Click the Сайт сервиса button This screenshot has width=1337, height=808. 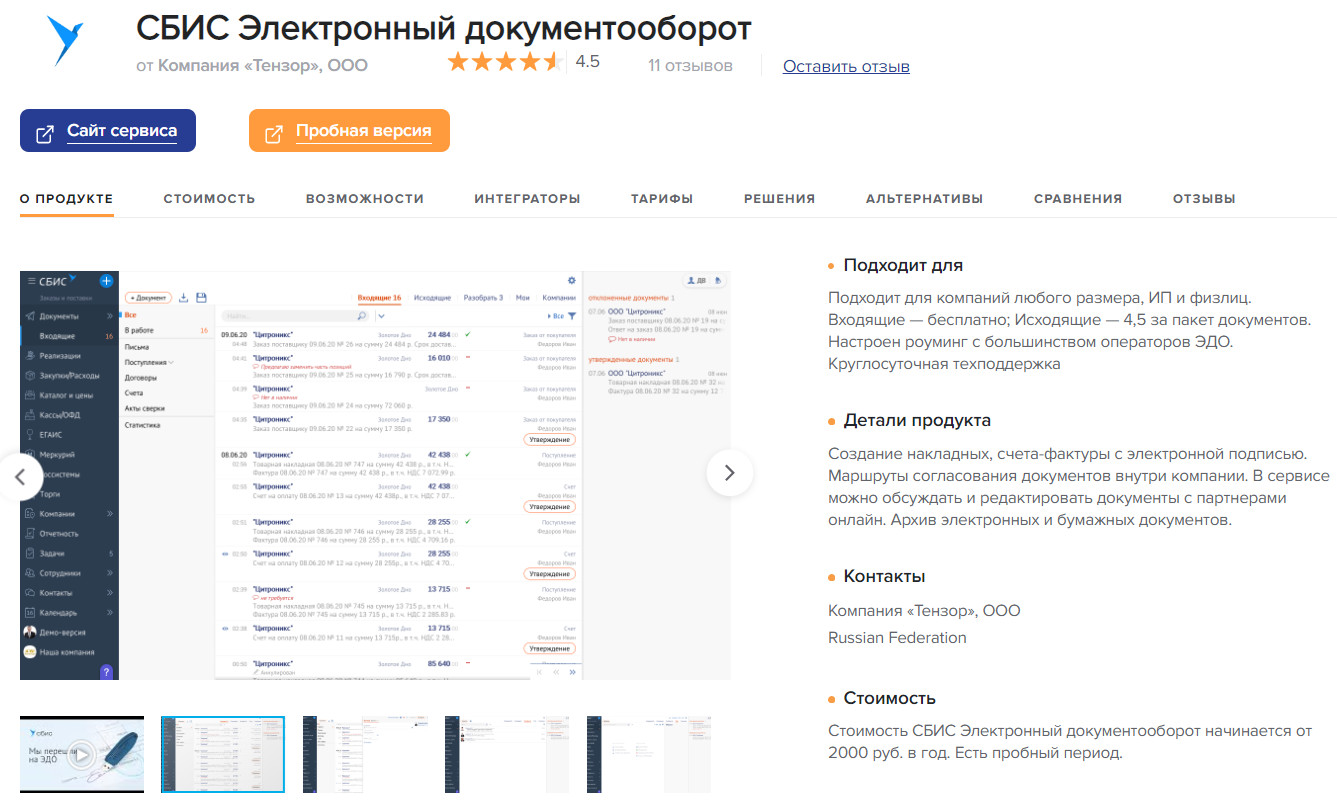(108, 131)
